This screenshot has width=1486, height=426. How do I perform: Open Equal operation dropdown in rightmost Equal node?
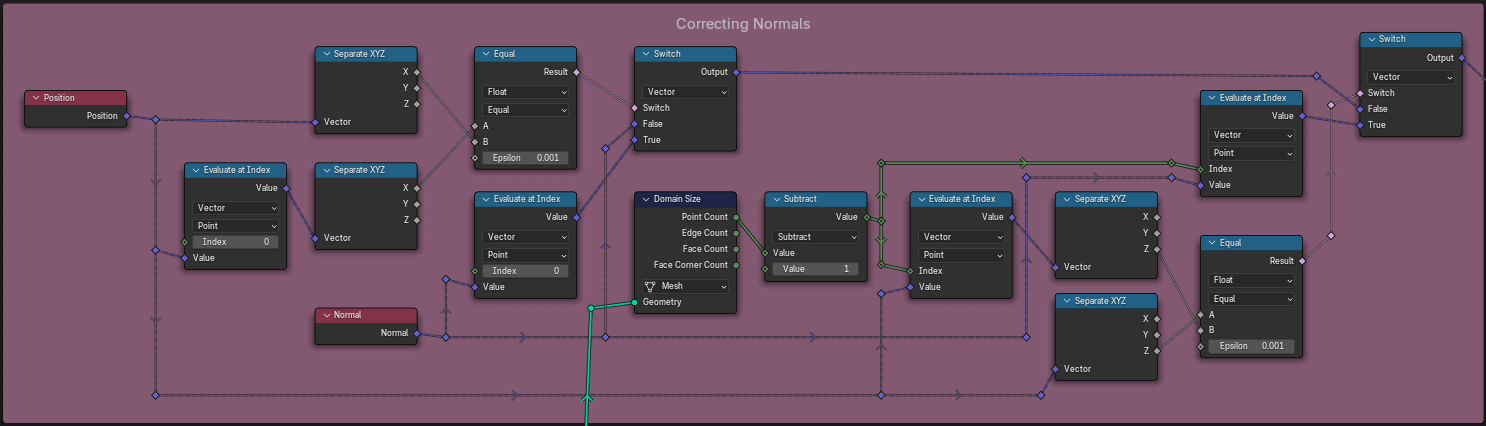tap(1252, 298)
